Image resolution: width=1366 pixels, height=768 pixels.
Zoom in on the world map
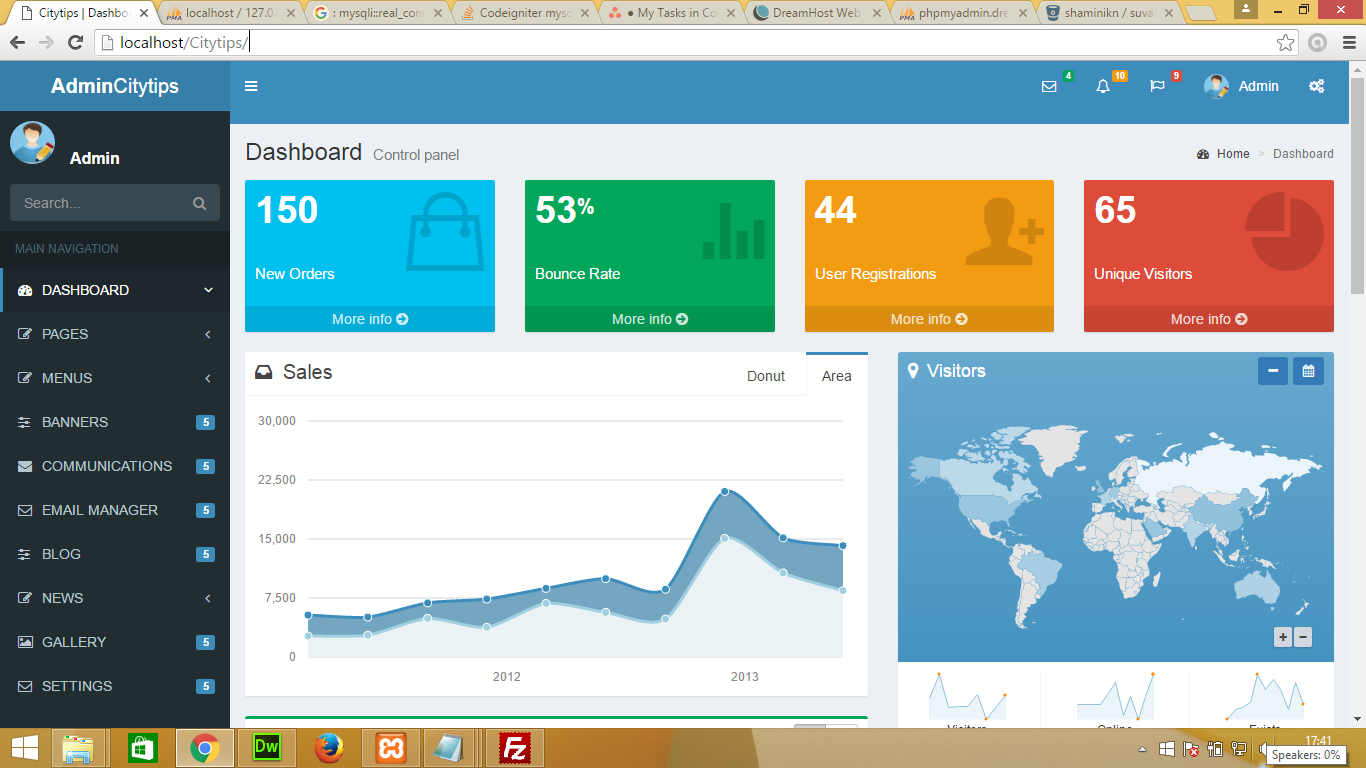(1282, 637)
